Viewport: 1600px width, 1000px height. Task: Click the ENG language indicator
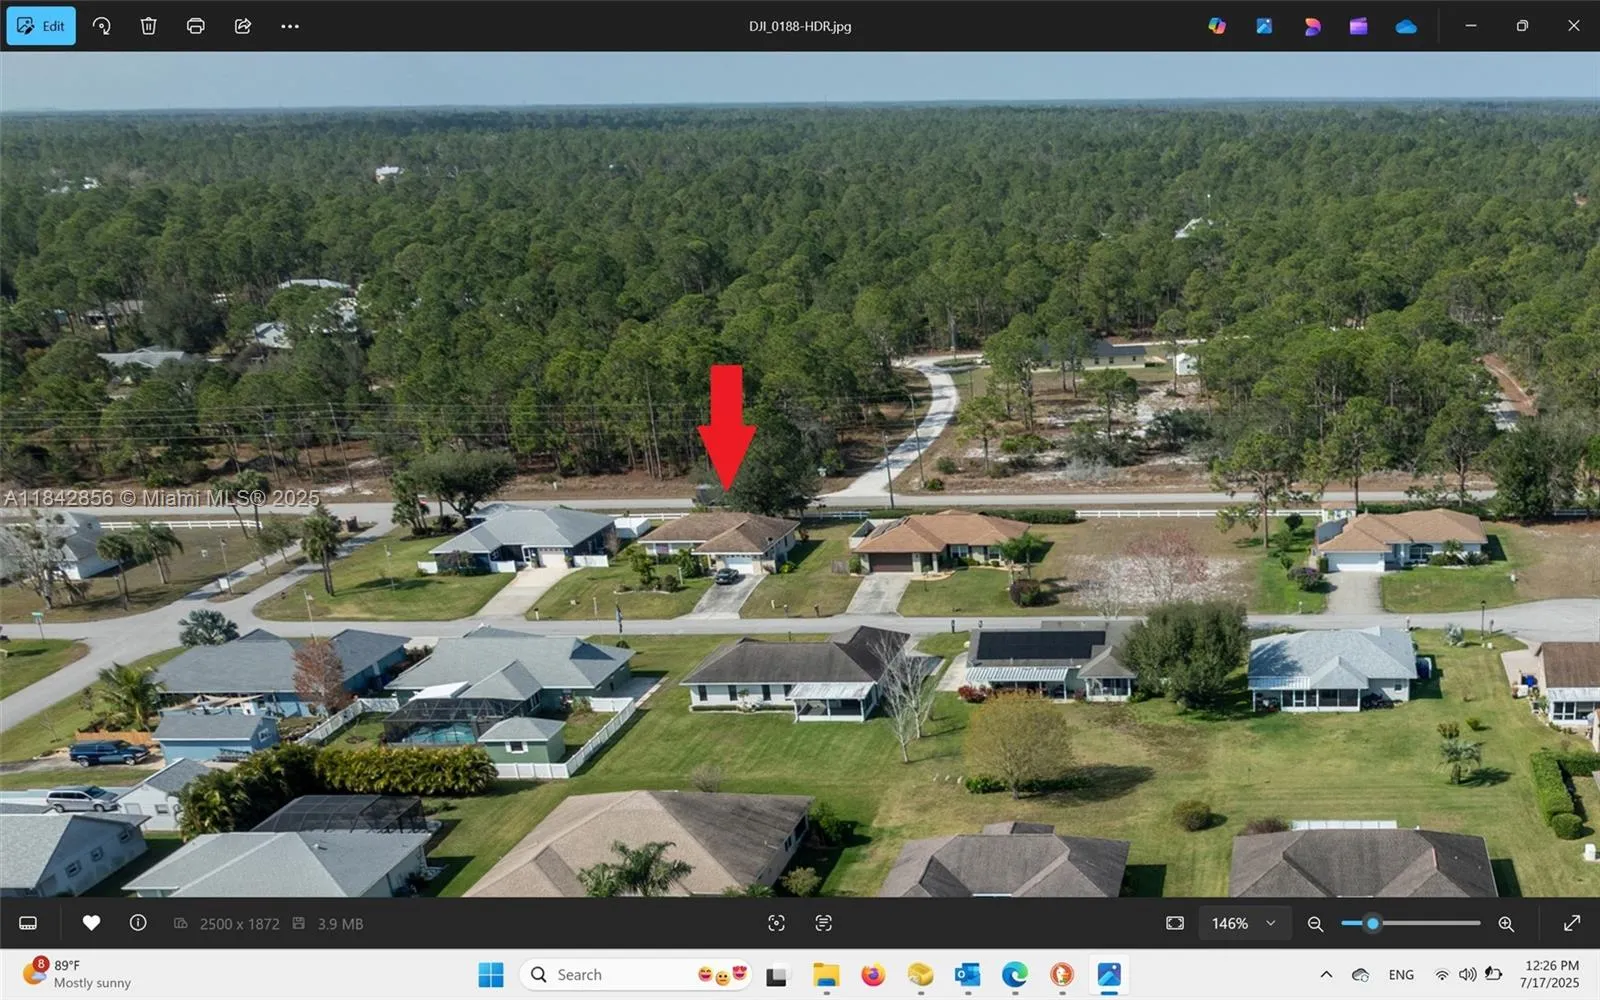[1401, 975]
